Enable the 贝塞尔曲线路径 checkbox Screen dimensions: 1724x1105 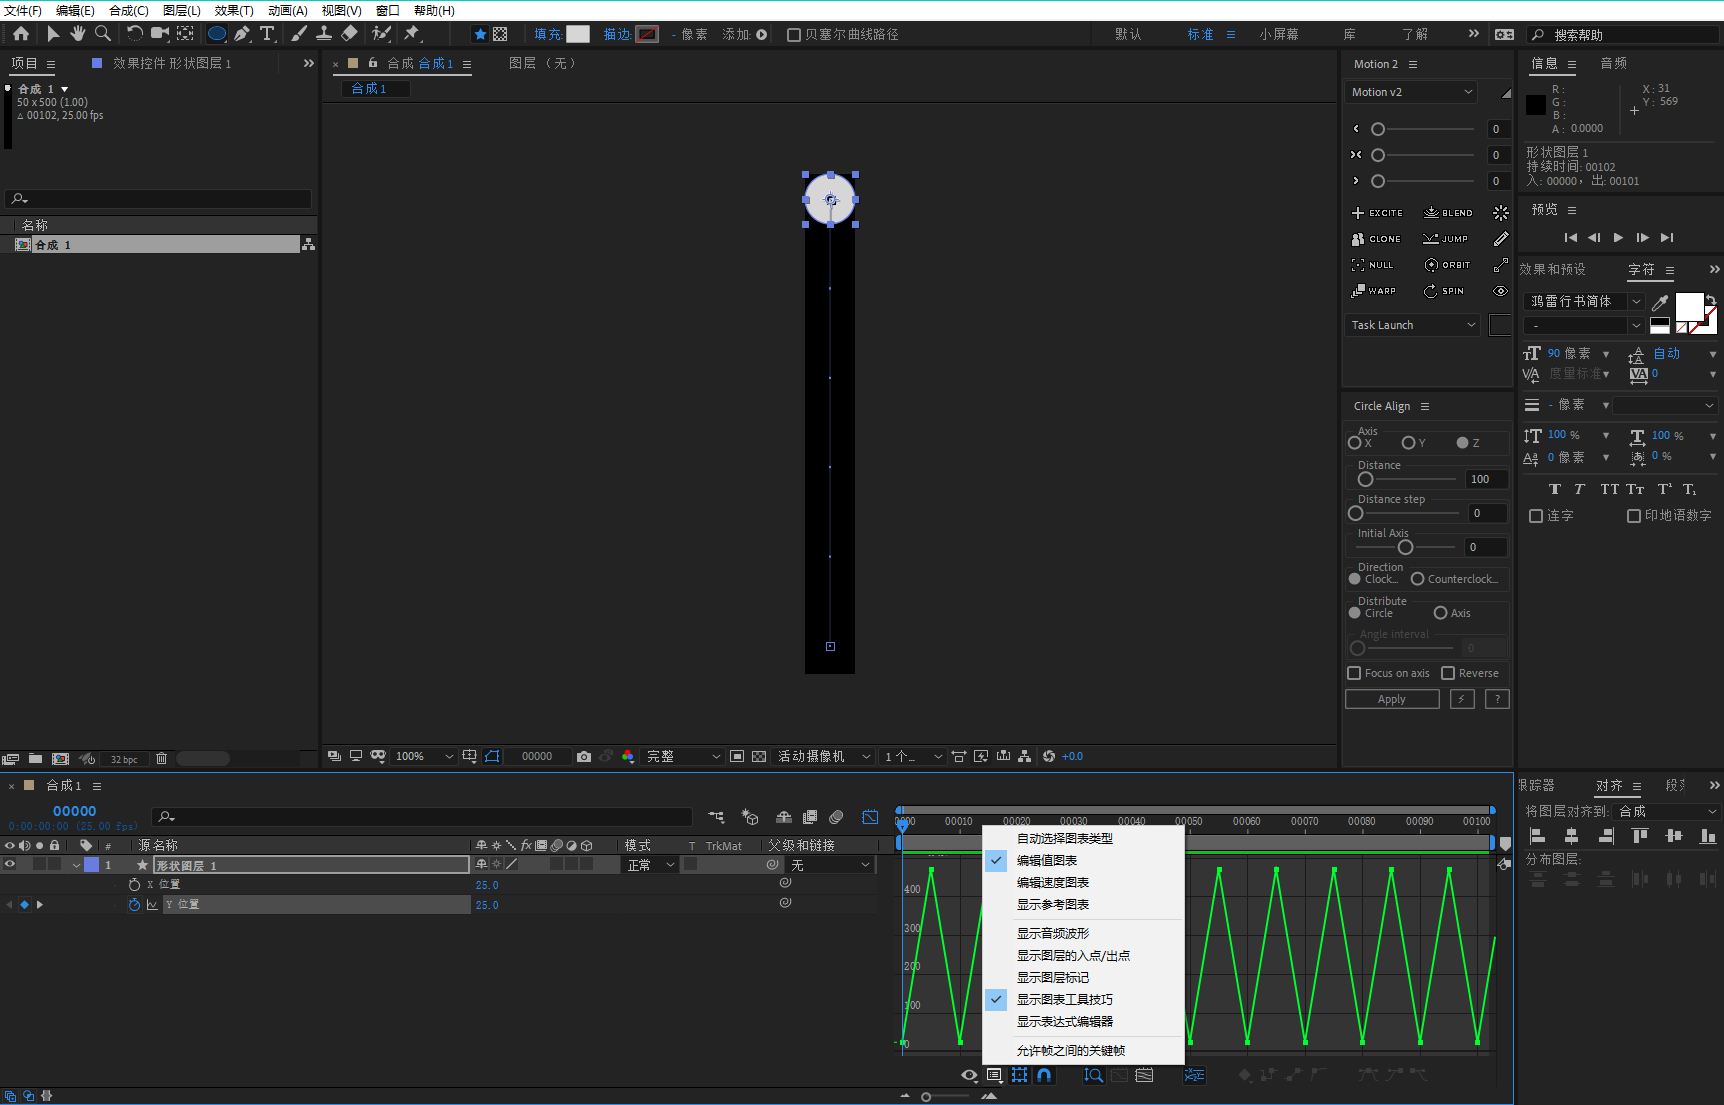(x=794, y=34)
